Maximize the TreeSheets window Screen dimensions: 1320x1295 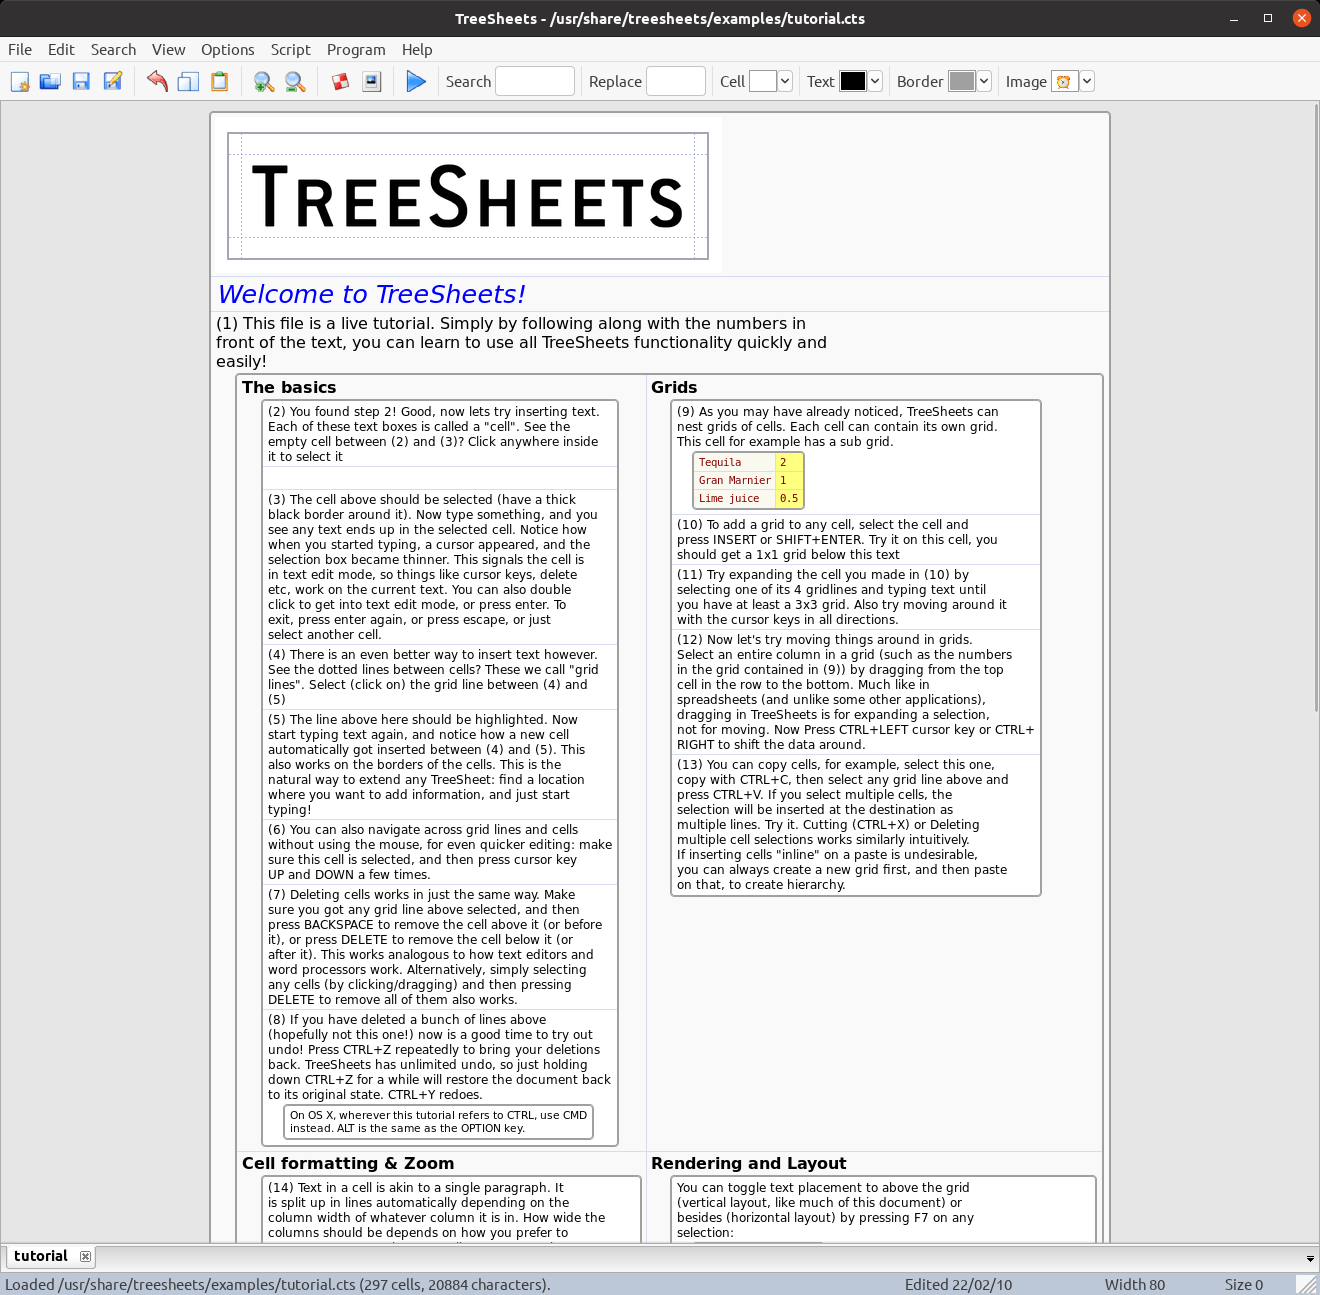click(1268, 18)
